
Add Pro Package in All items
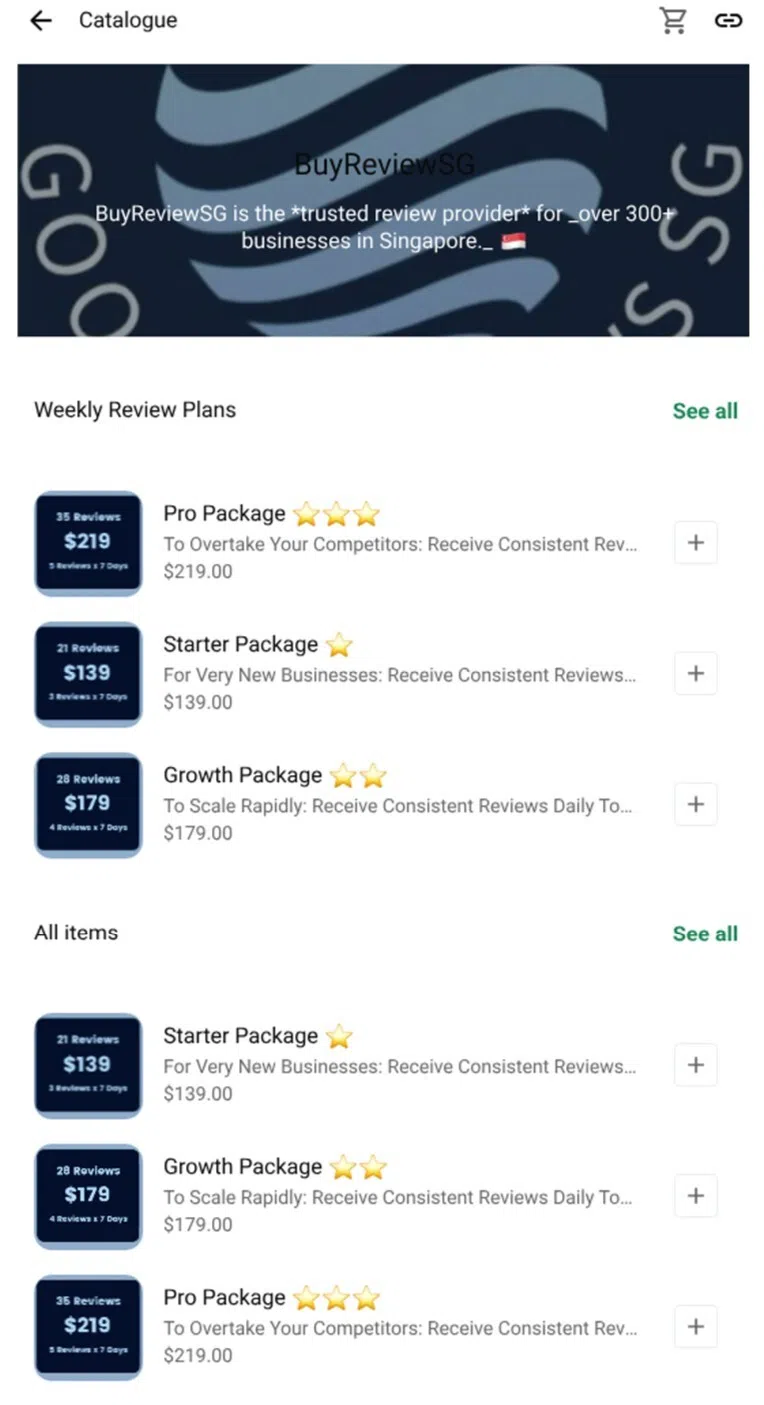696,1328
